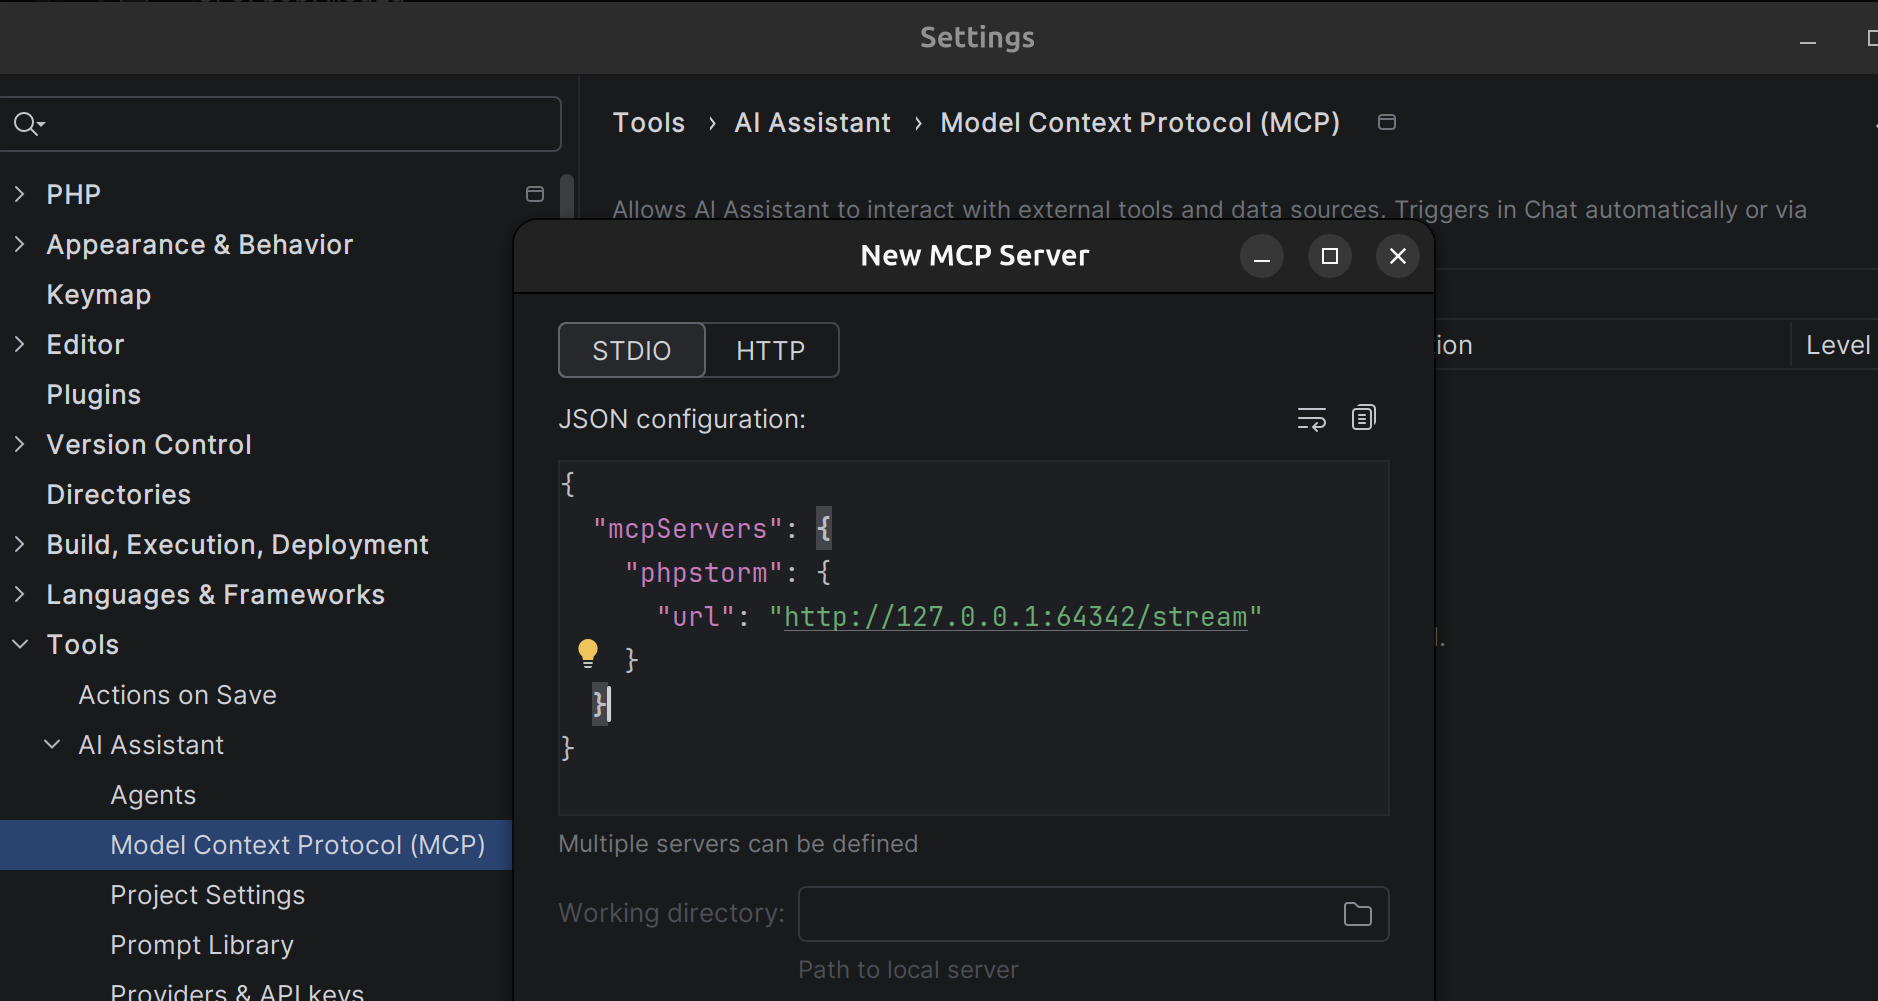
Task: Click project-level icon next to PHP
Action: pos(535,194)
